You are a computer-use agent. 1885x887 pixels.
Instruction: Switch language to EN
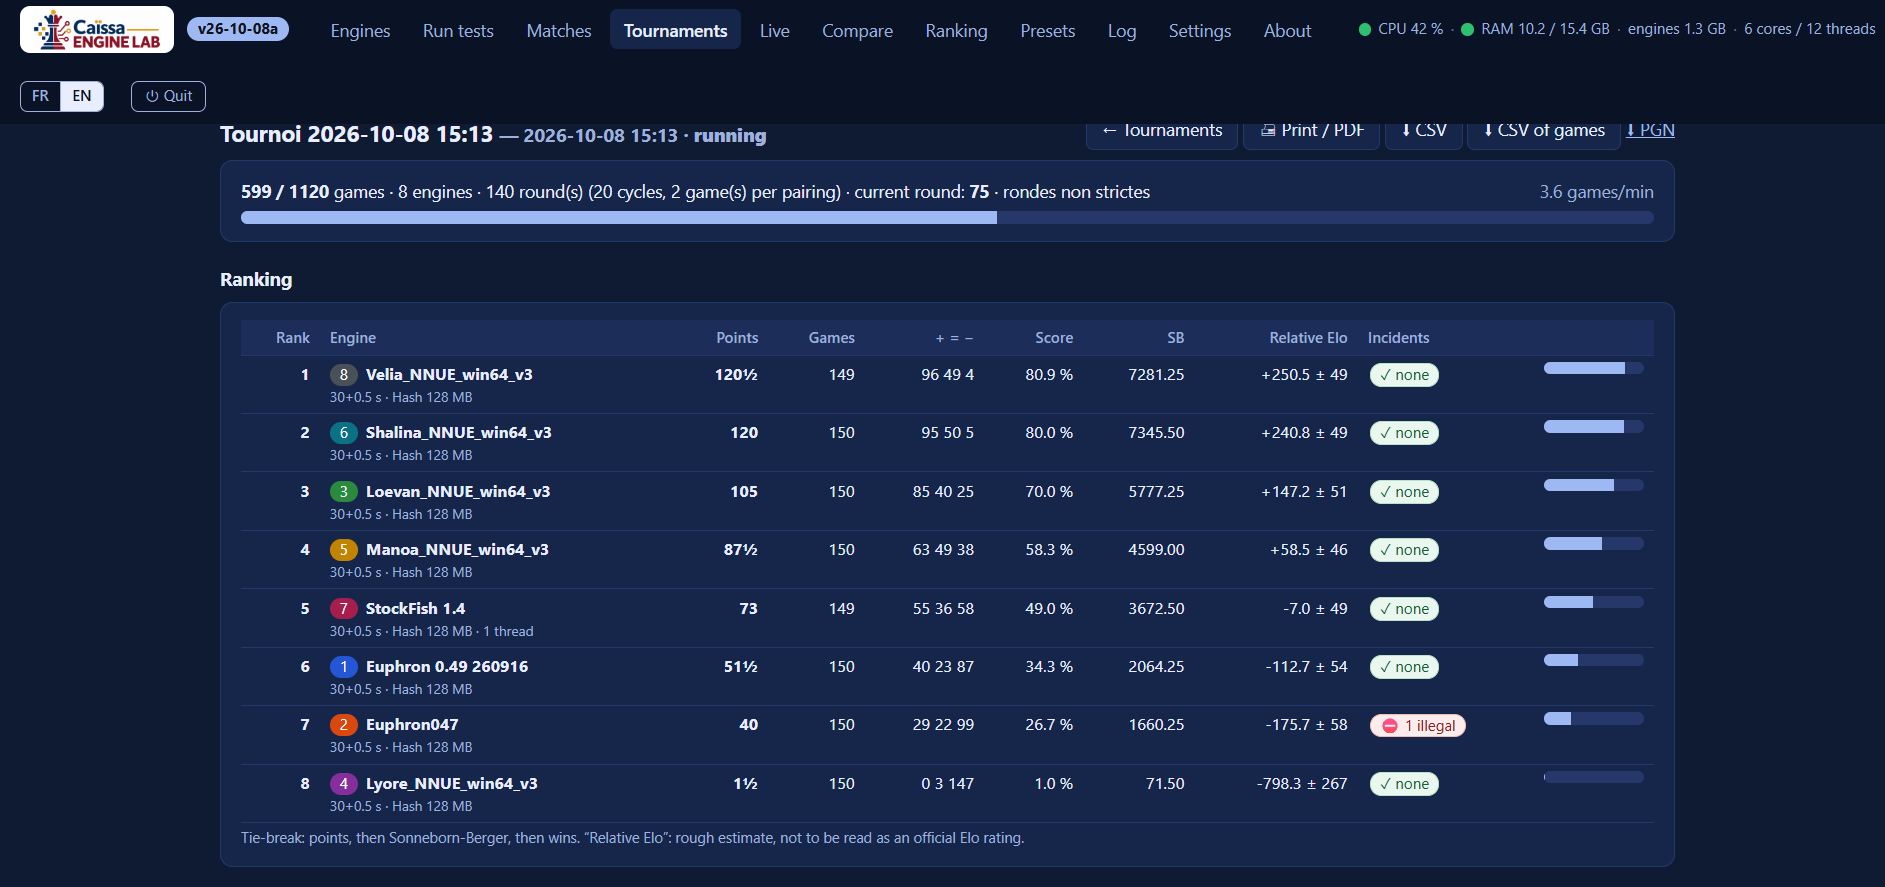(82, 96)
